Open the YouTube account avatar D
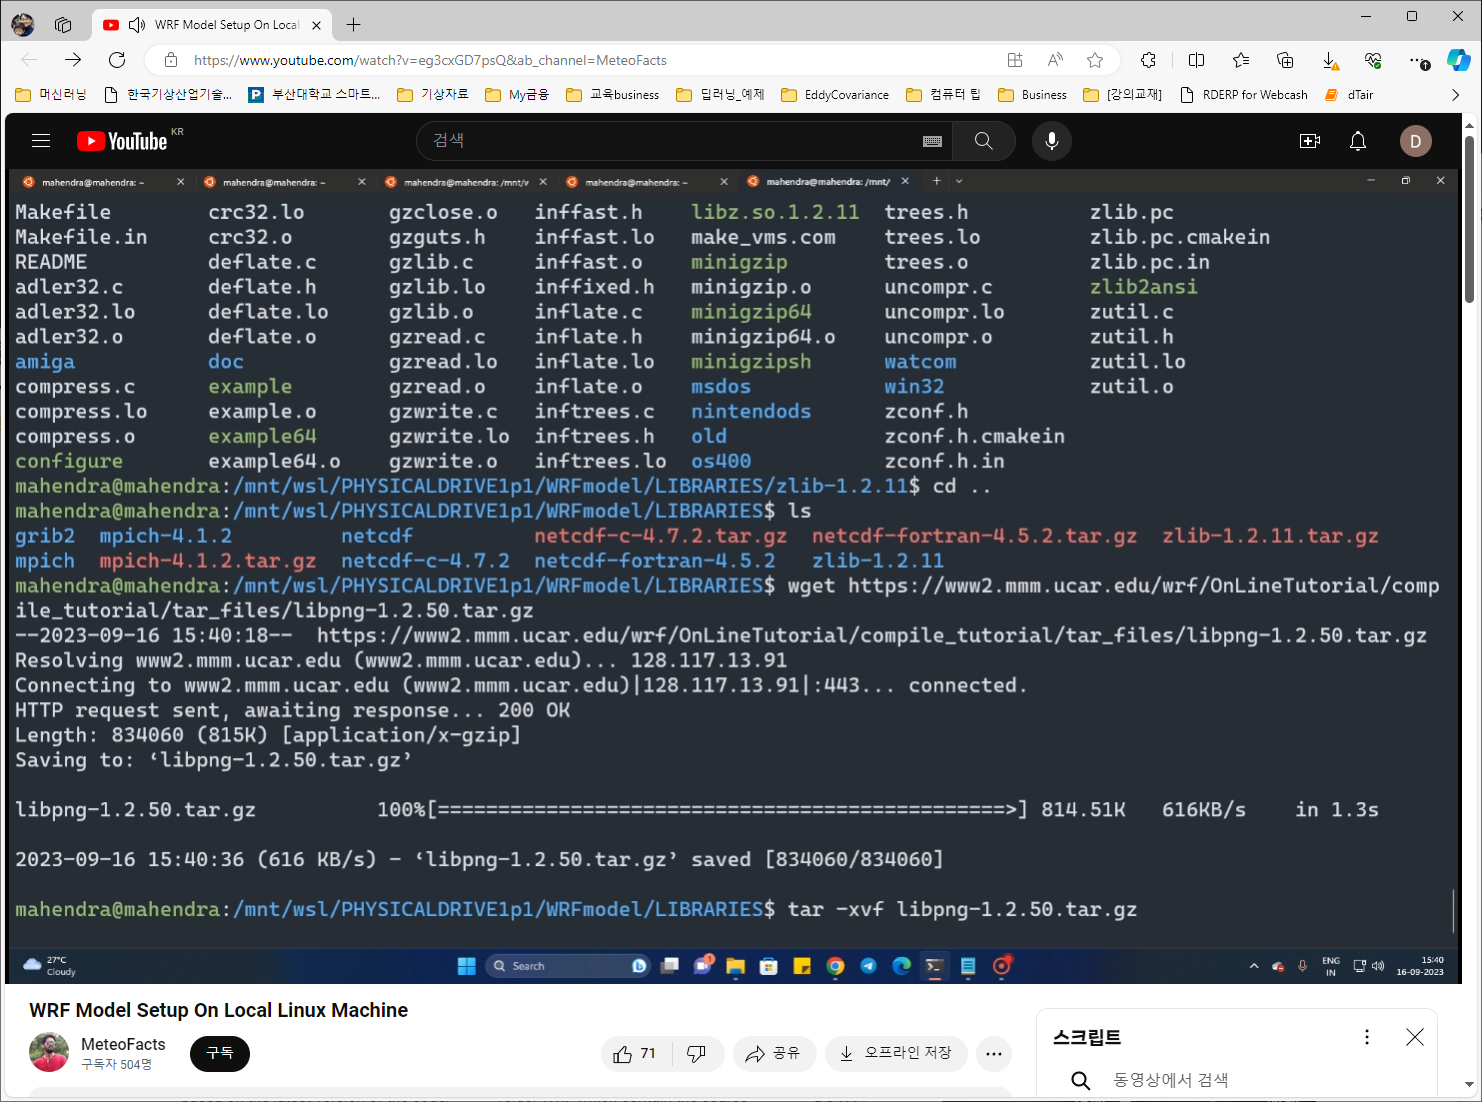 pos(1415,141)
